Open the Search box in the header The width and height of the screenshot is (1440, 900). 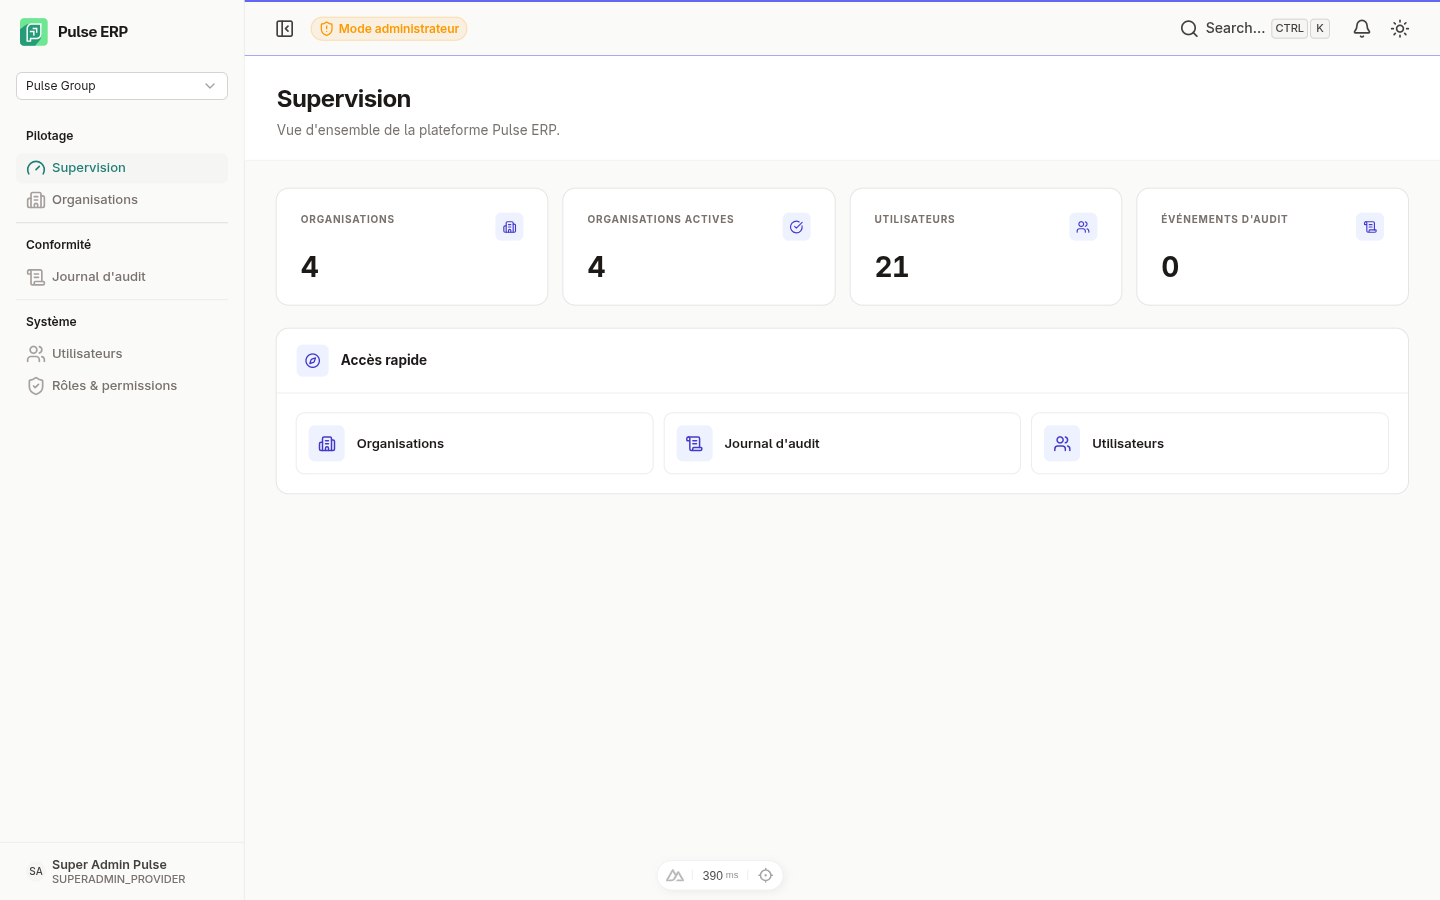tap(1255, 29)
